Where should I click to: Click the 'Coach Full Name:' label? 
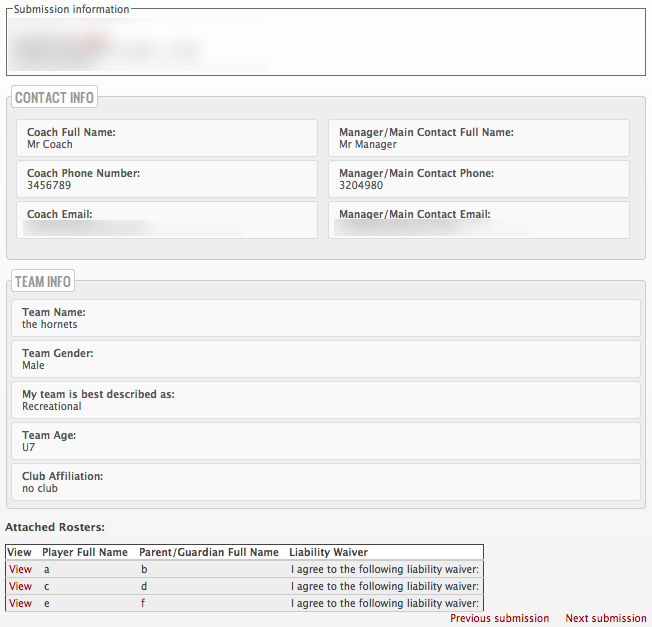pos(71,132)
